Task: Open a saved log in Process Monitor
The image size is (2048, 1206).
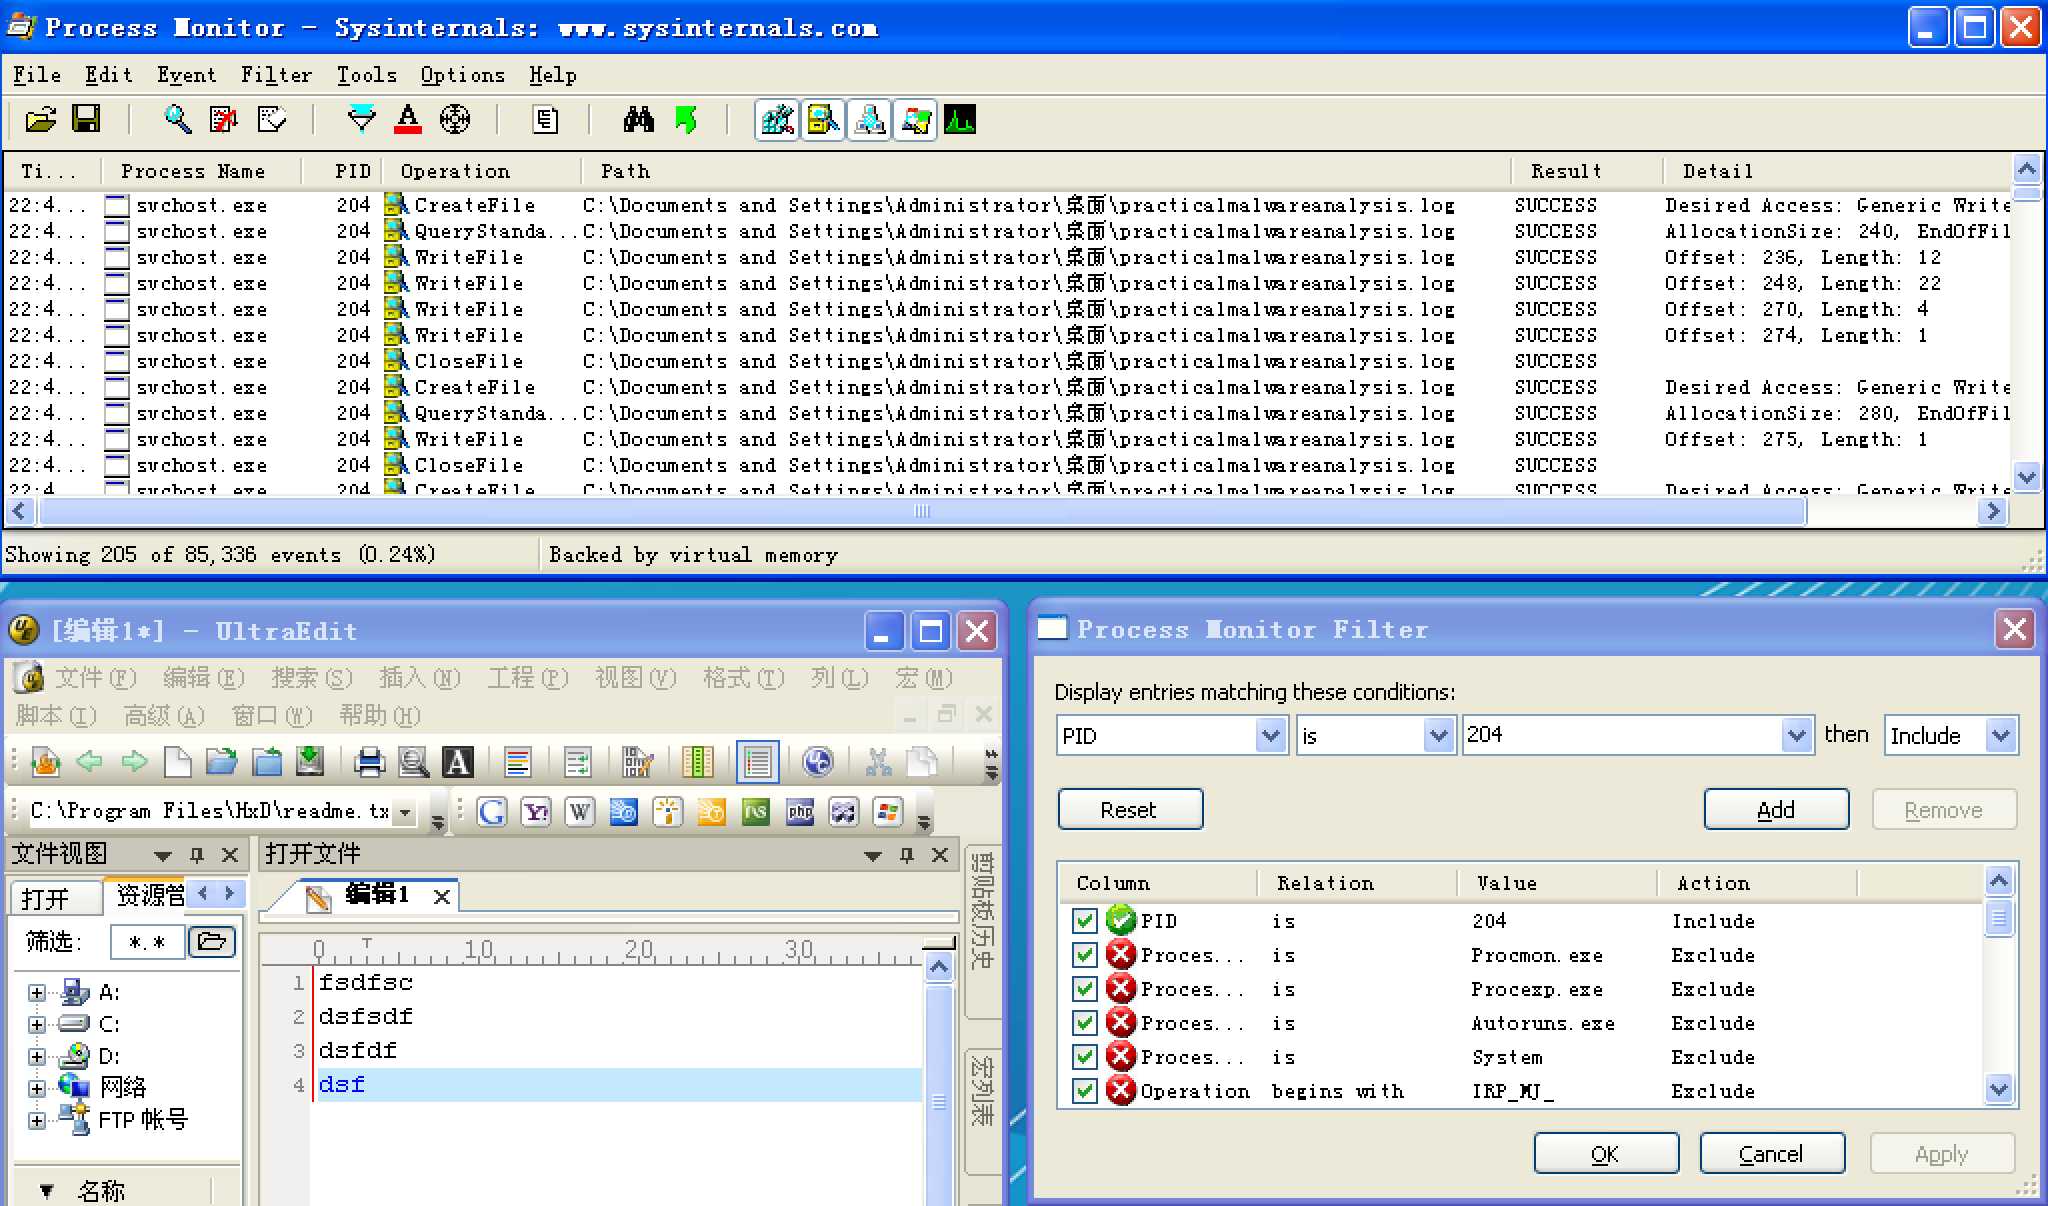Action: pyautogui.click(x=40, y=121)
